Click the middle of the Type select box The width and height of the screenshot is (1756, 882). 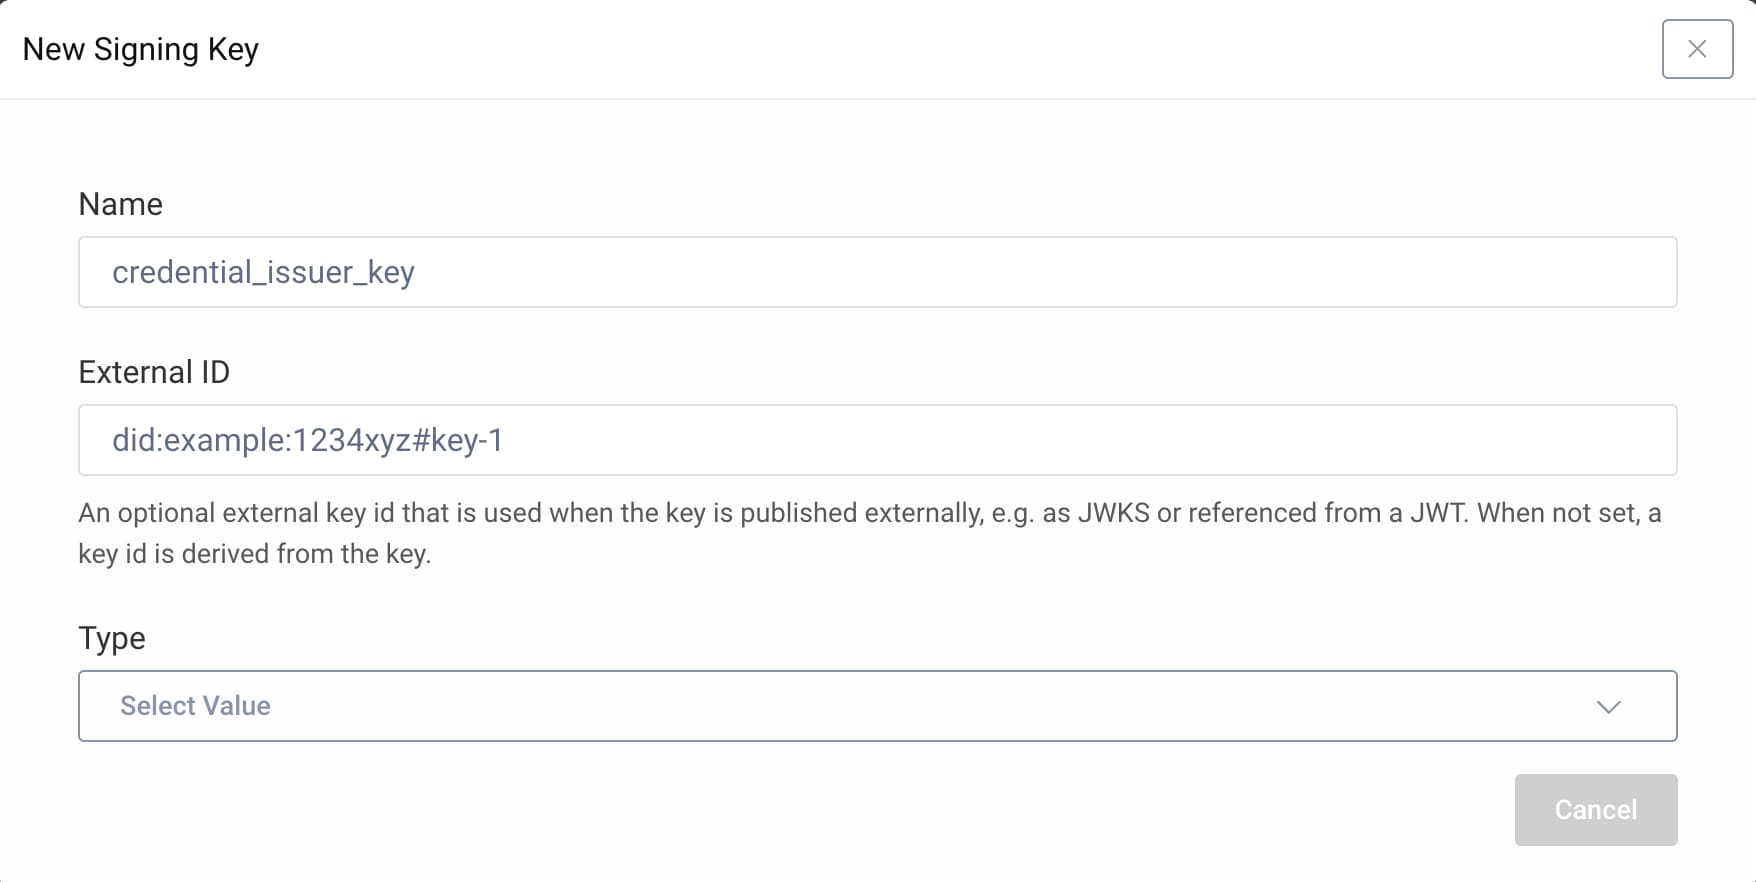pos(876,706)
